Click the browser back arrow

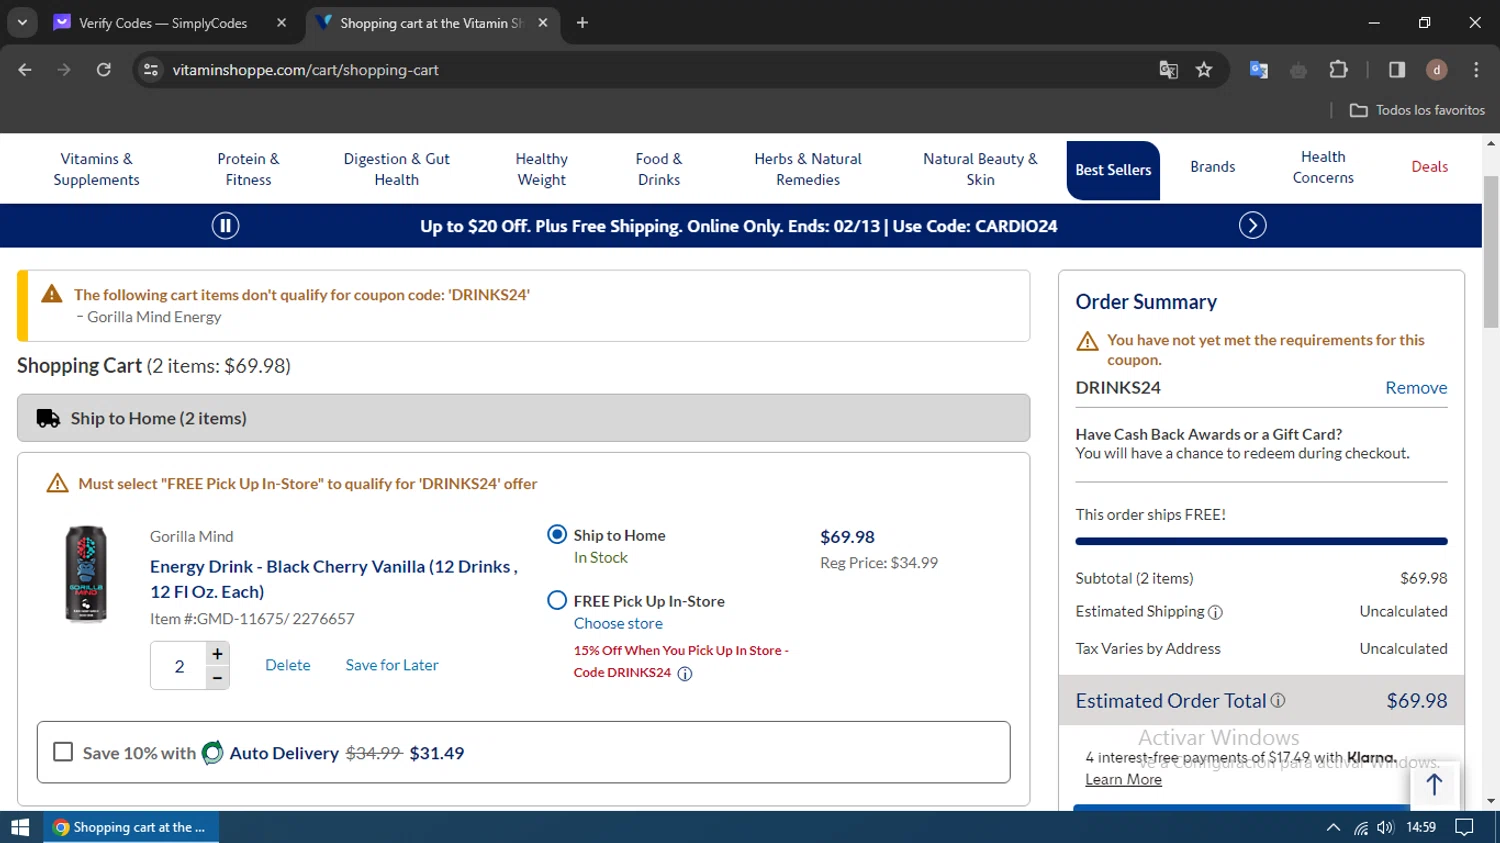(25, 70)
